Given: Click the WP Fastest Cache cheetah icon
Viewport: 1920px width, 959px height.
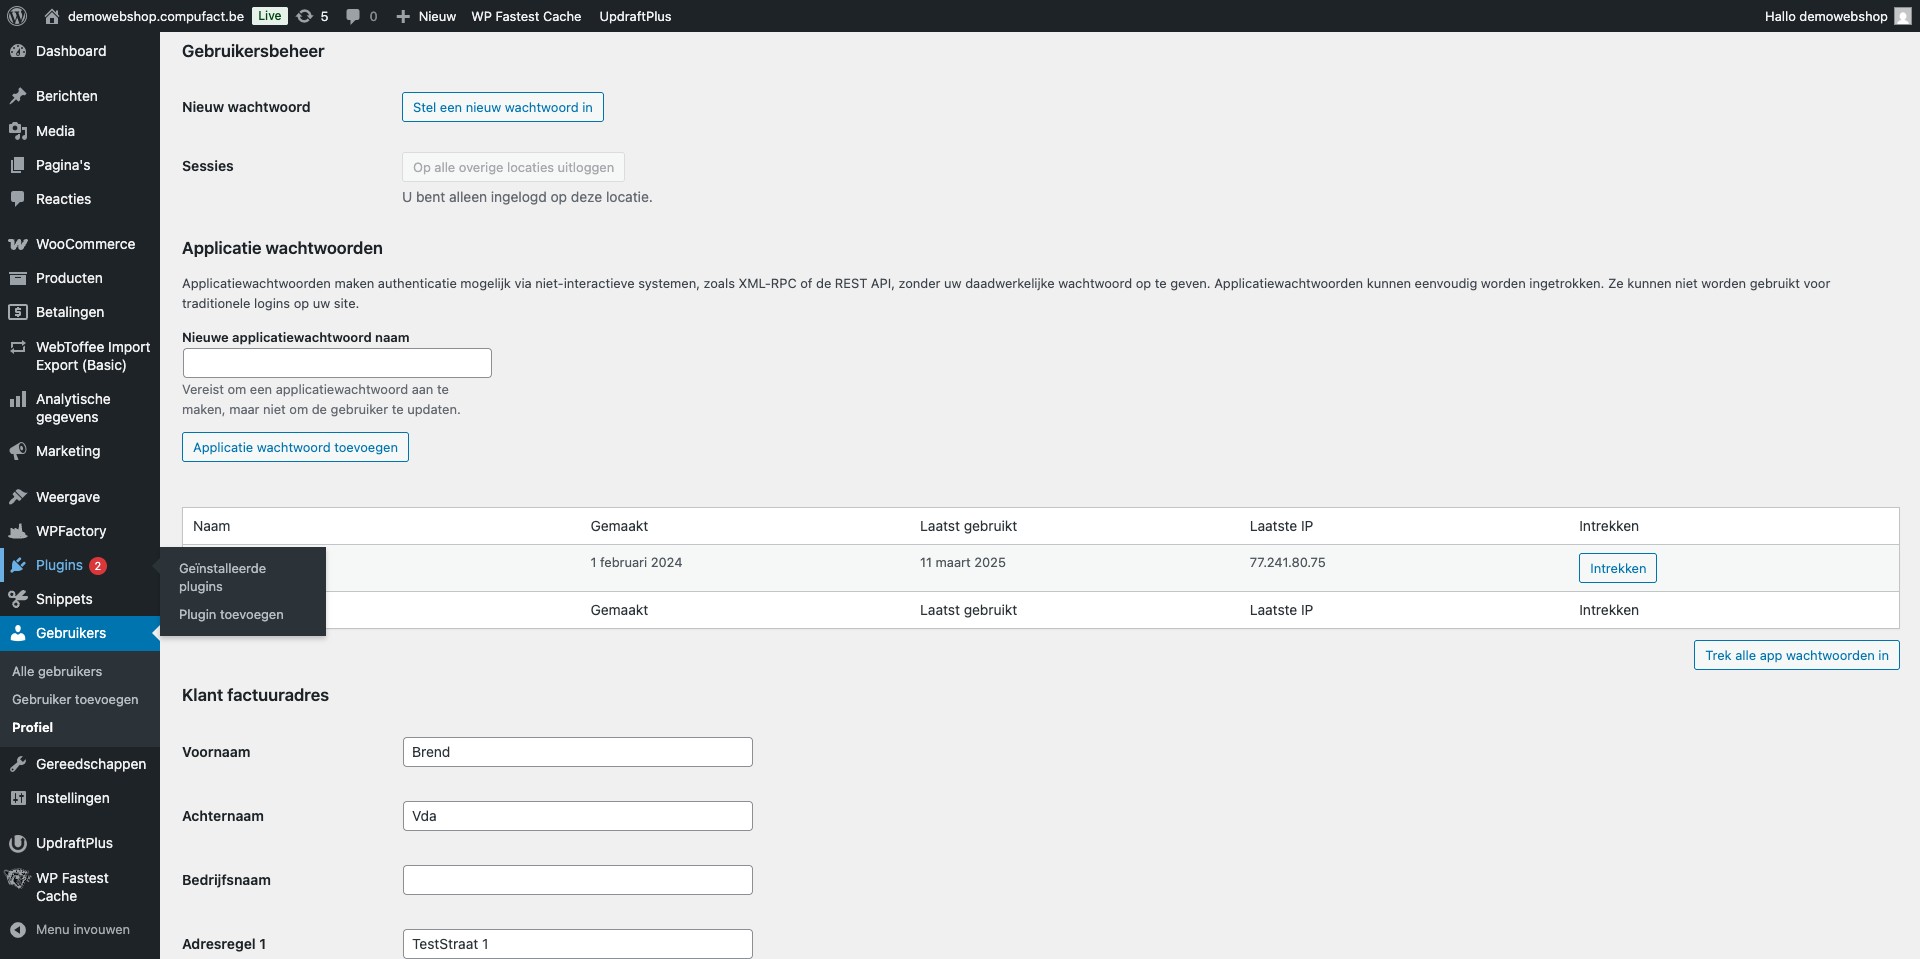Looking at the screenshot, I should tap(18, 879).
